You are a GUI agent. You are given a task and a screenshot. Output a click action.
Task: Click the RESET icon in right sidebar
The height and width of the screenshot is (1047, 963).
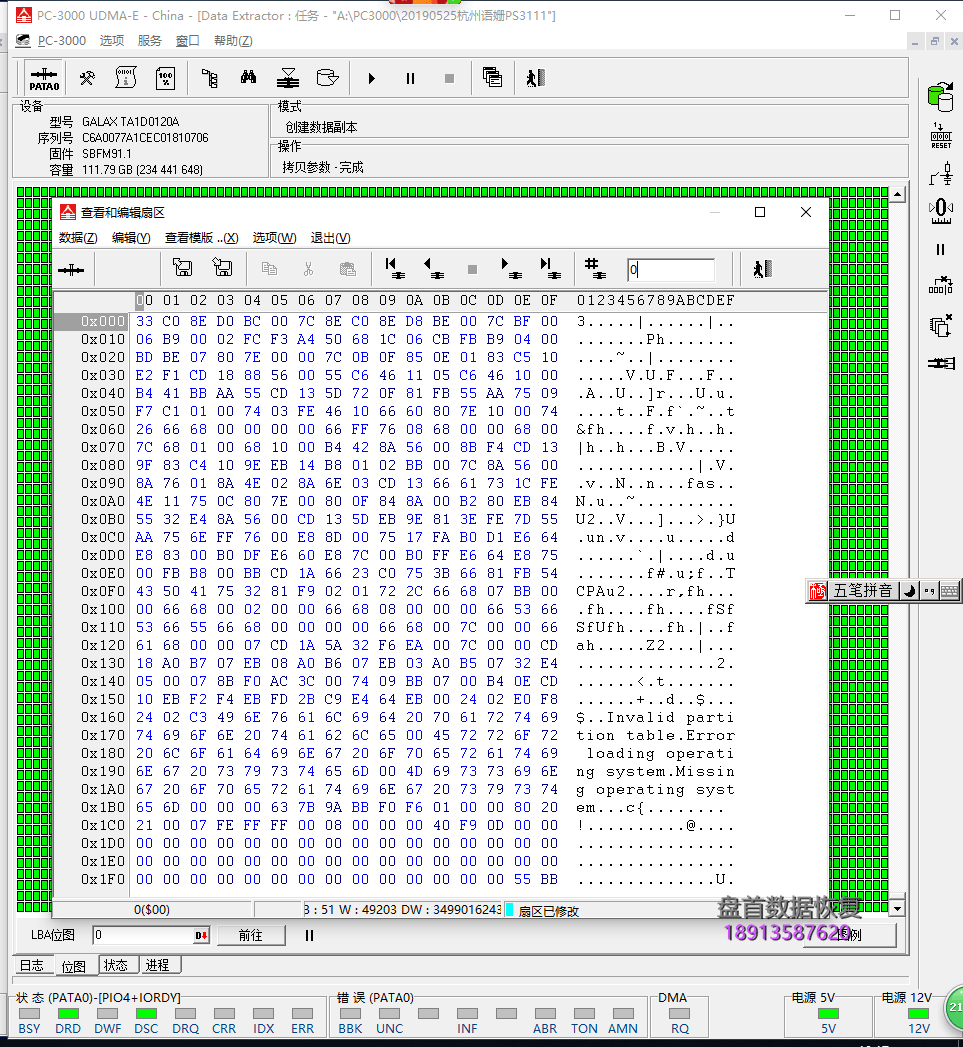[x=941, y=136]
